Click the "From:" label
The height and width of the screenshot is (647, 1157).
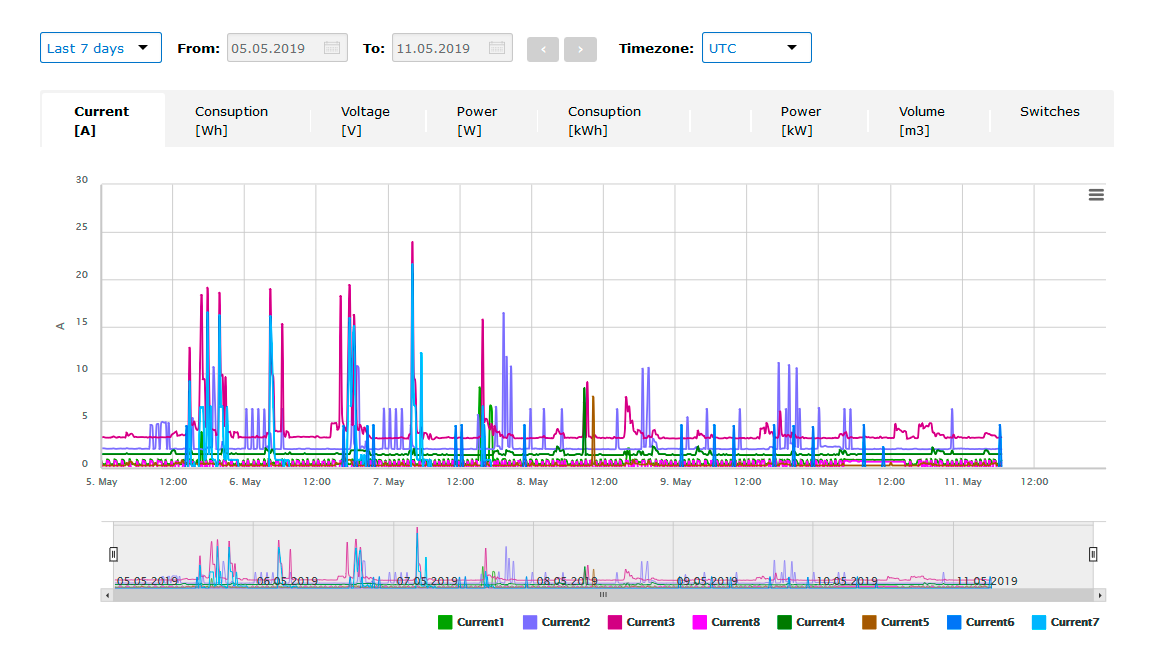click(x=198, y=49)
